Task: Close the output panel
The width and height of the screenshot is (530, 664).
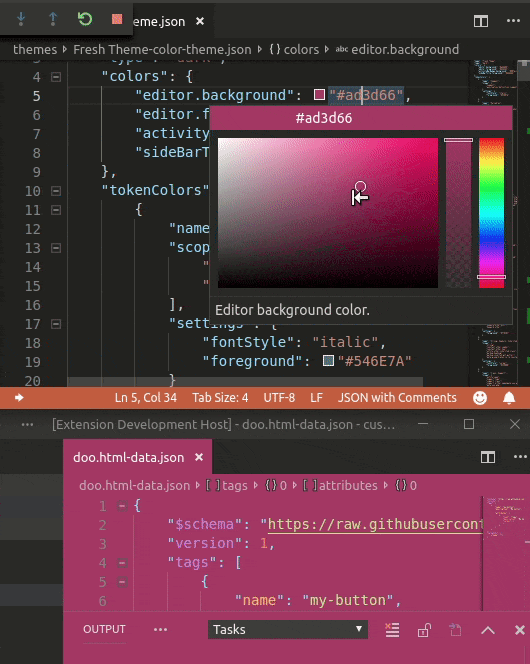Action: coord(520,630)
